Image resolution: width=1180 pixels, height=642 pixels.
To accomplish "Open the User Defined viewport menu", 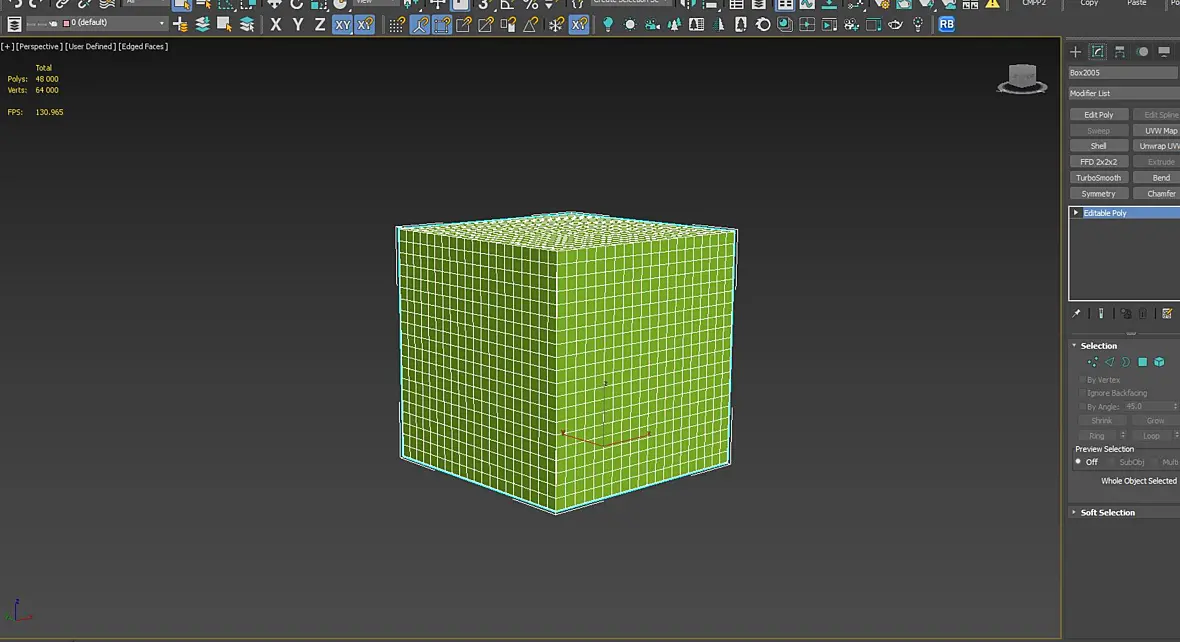I will [90, 47].
